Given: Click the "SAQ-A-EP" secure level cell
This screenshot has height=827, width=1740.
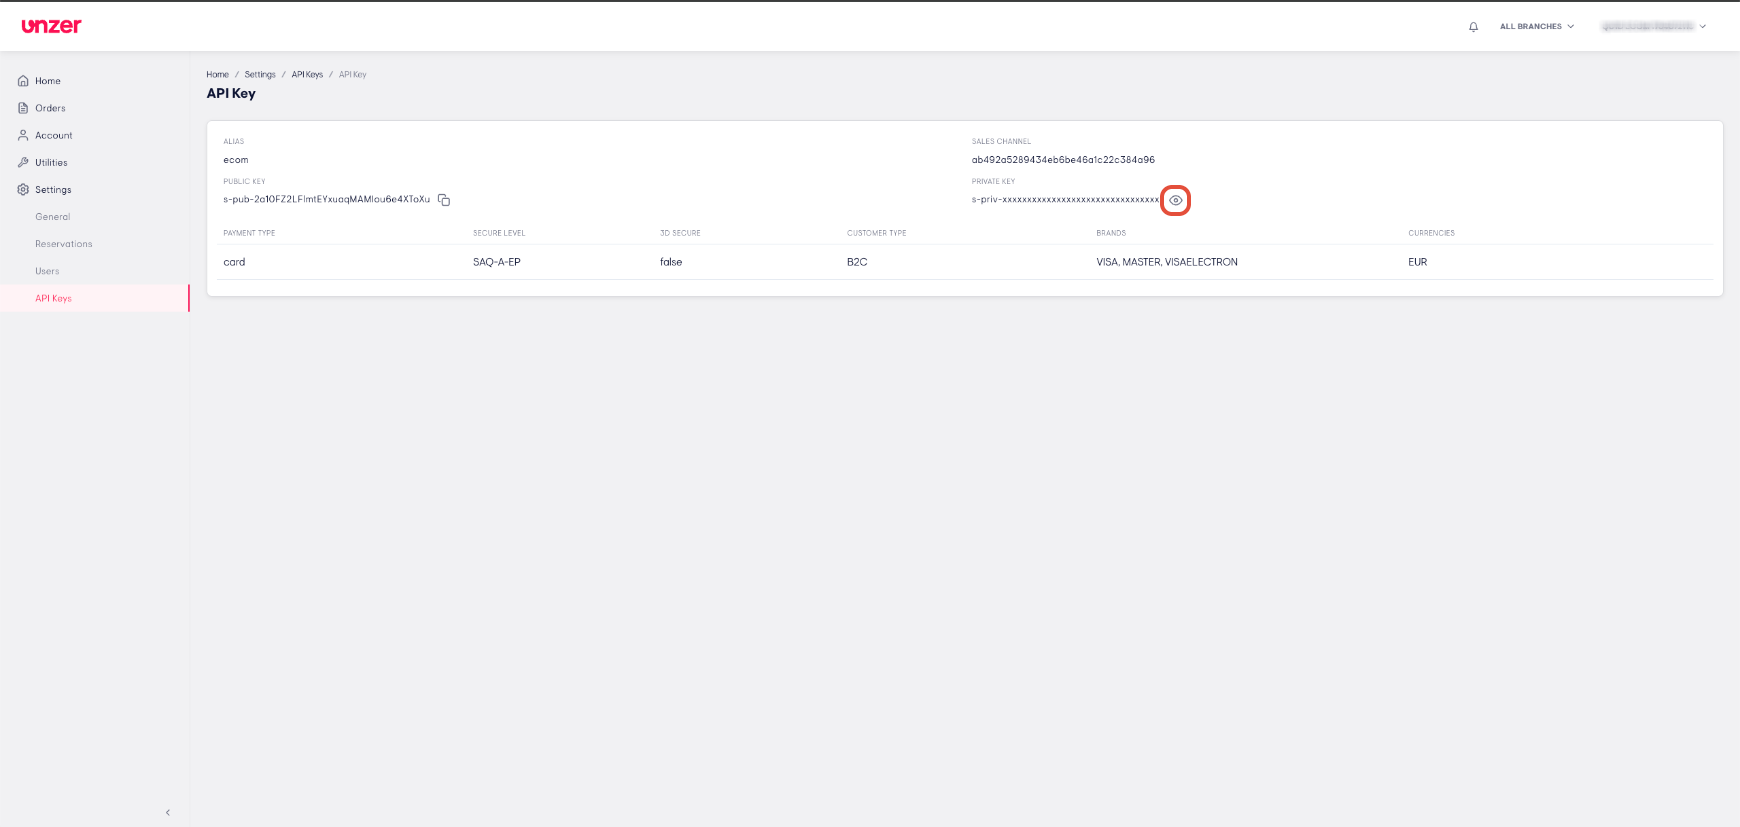Looking at the screenshot, I should coord(497,262).
